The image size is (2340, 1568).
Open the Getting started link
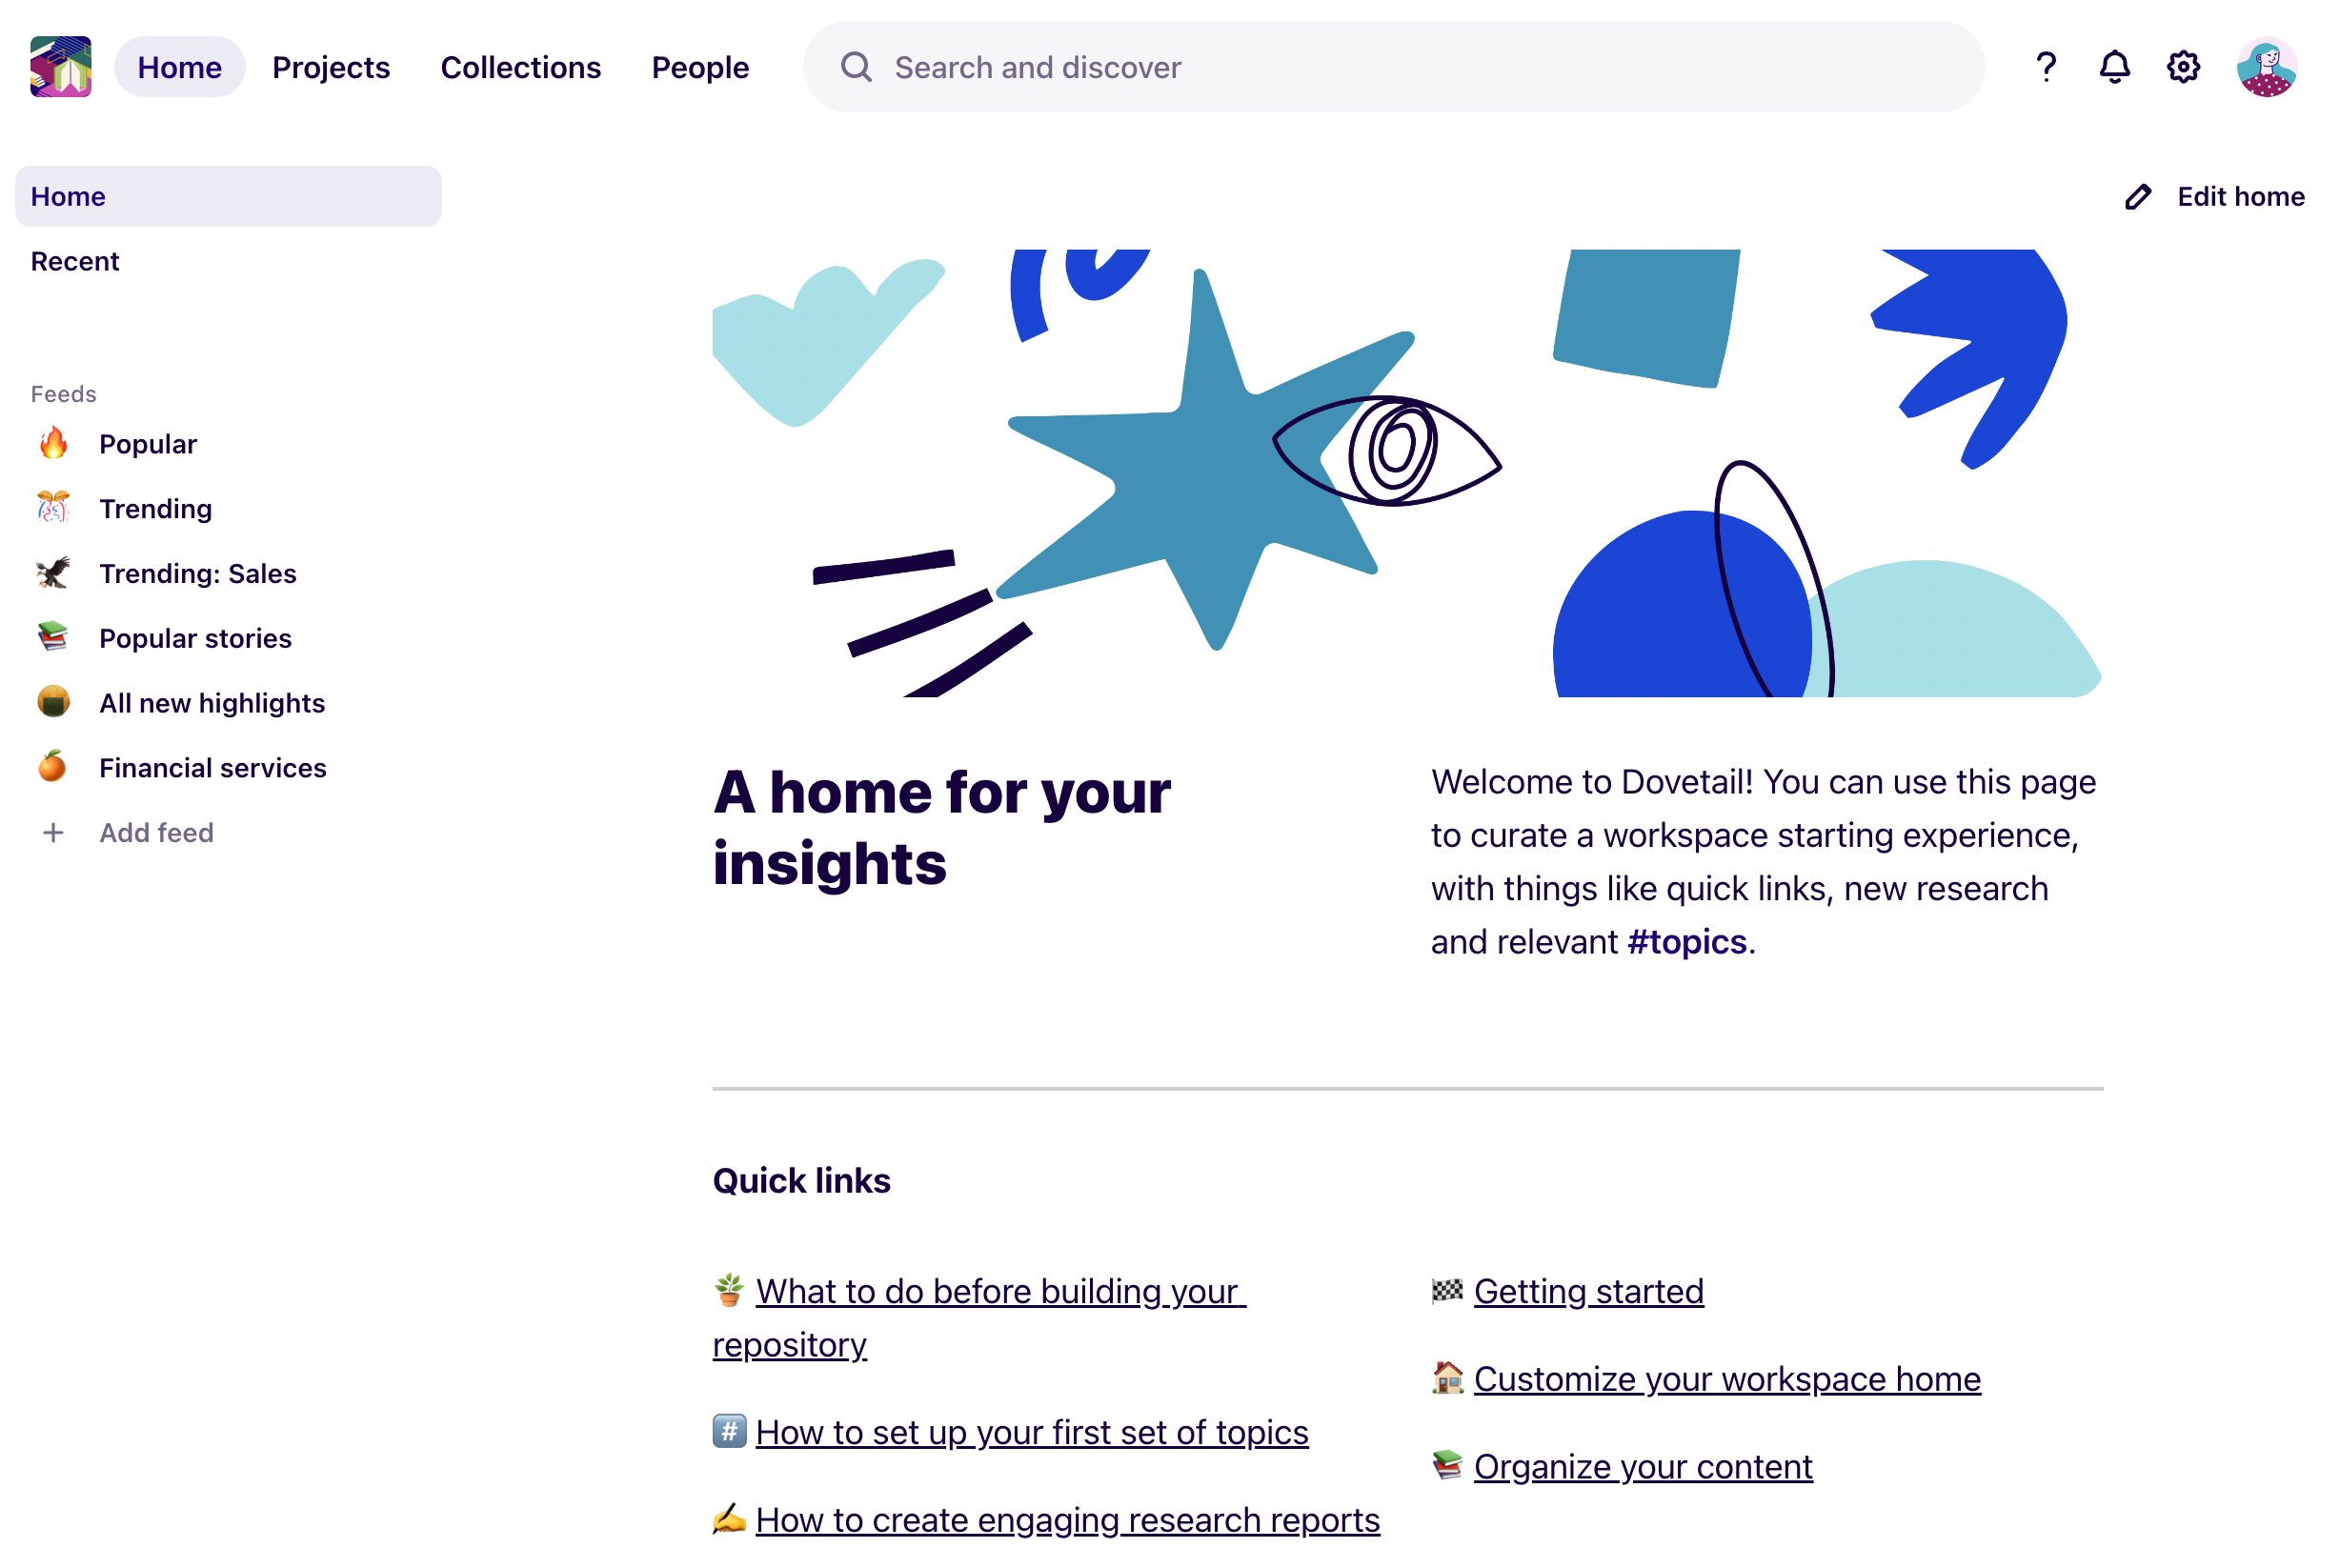coord(1588,1292)
